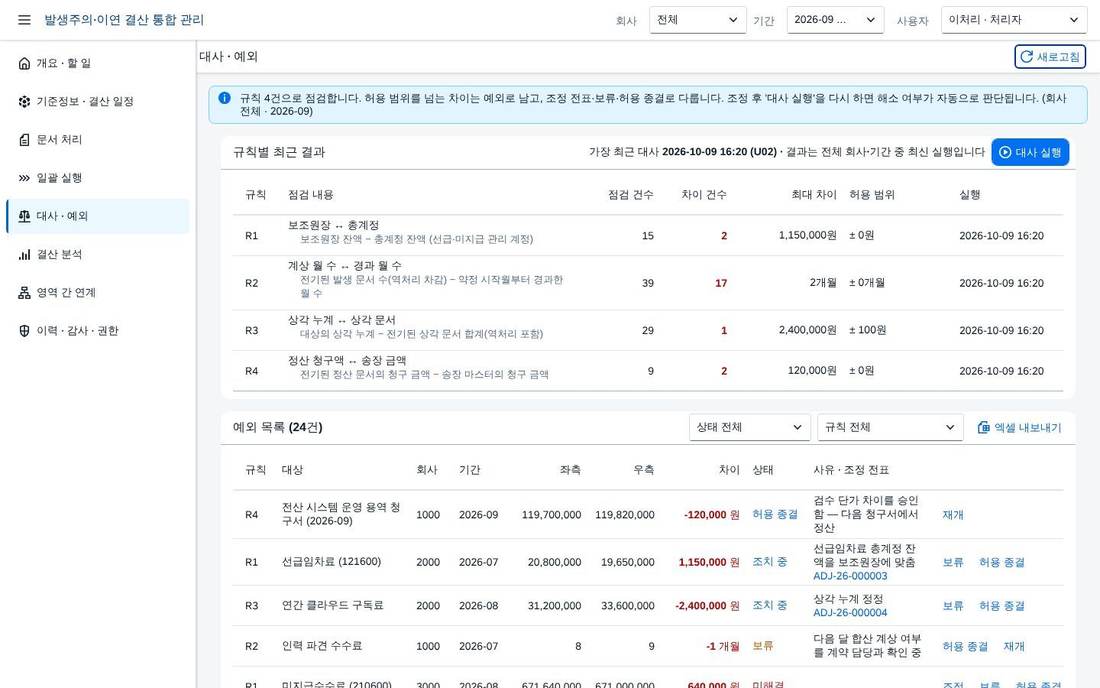Open adjustment voucher ADJ-26-000004
This screenshot has width=1100, height=688.
click(850, 612)
